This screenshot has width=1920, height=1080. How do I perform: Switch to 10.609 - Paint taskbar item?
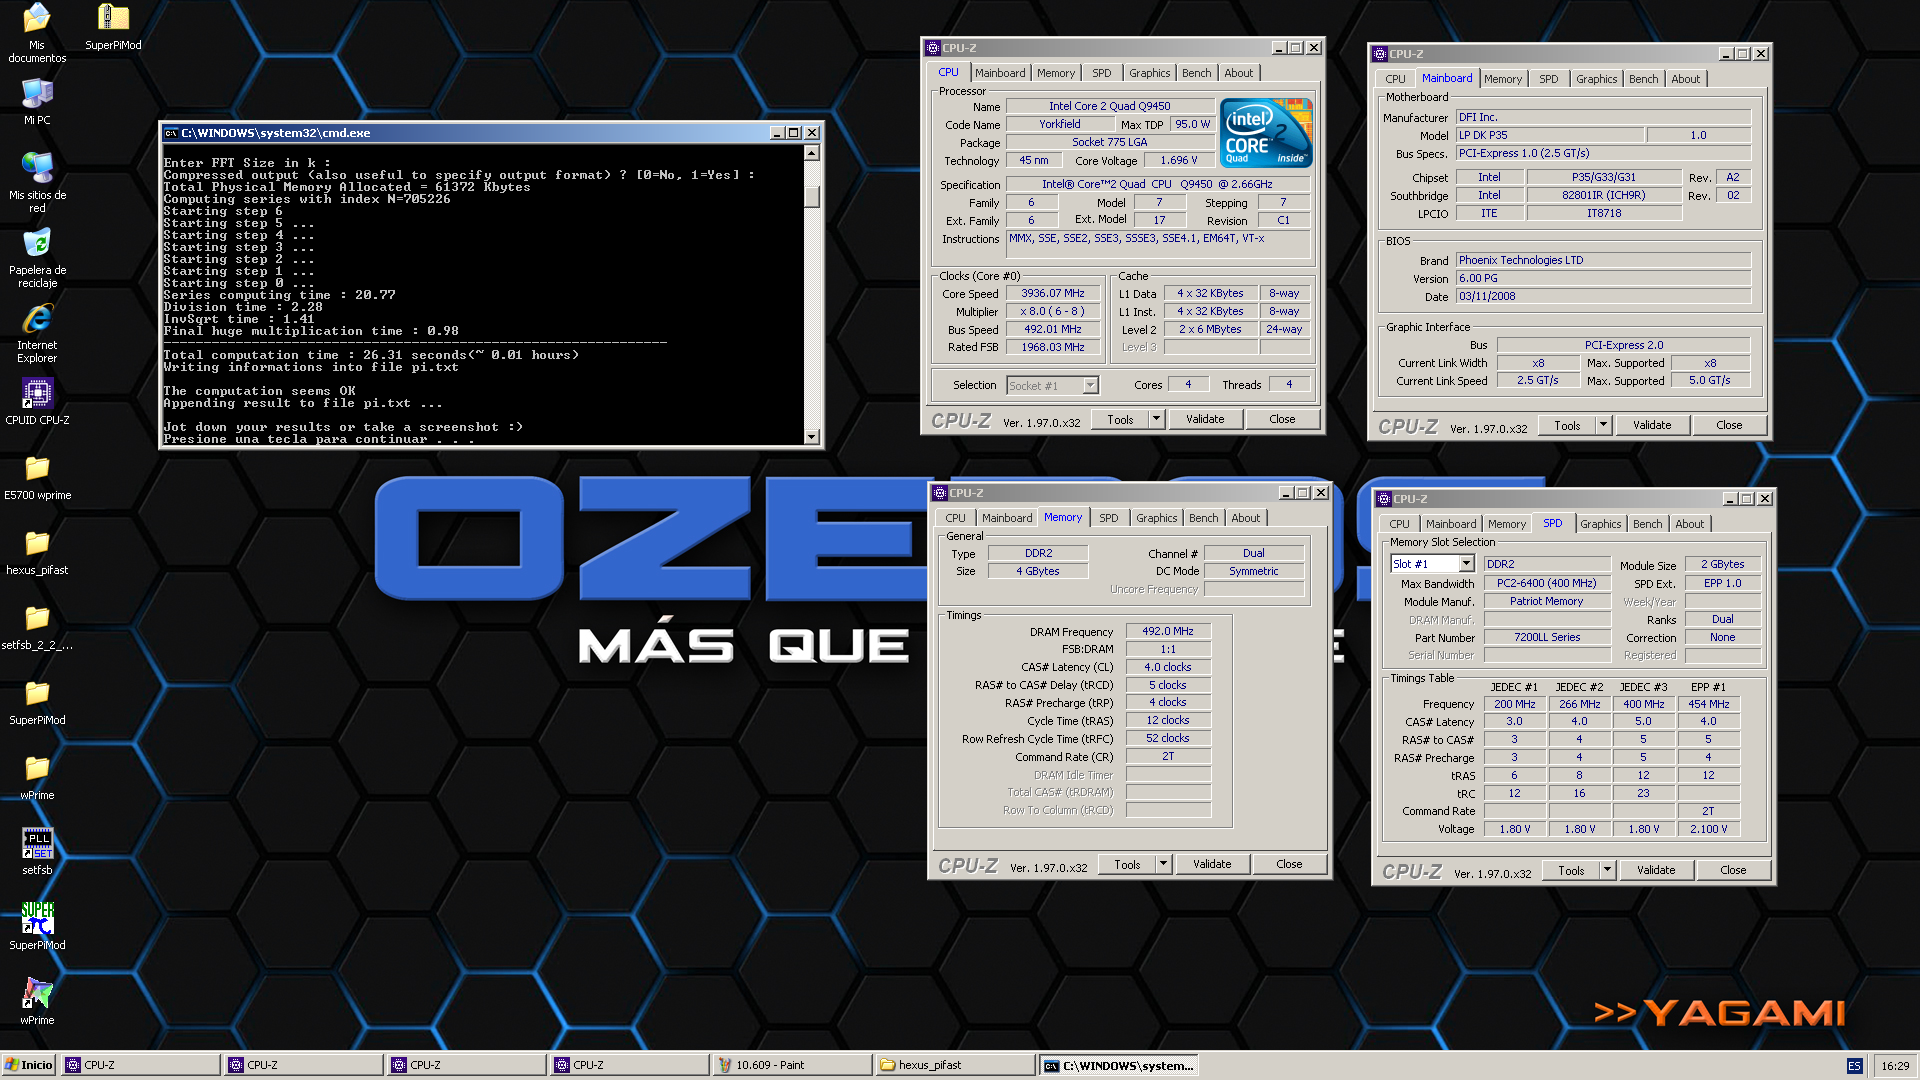point(792,1065)
